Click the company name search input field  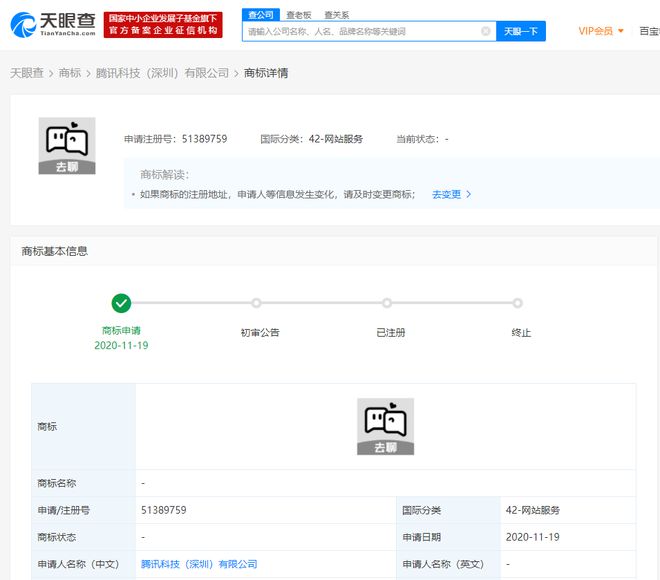[x=360, y=31]
